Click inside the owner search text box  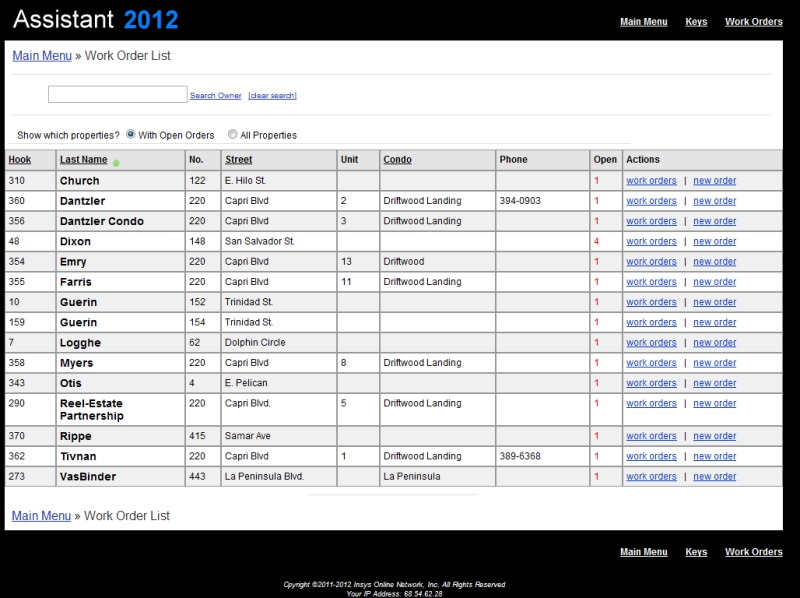[x=117, y=95]
